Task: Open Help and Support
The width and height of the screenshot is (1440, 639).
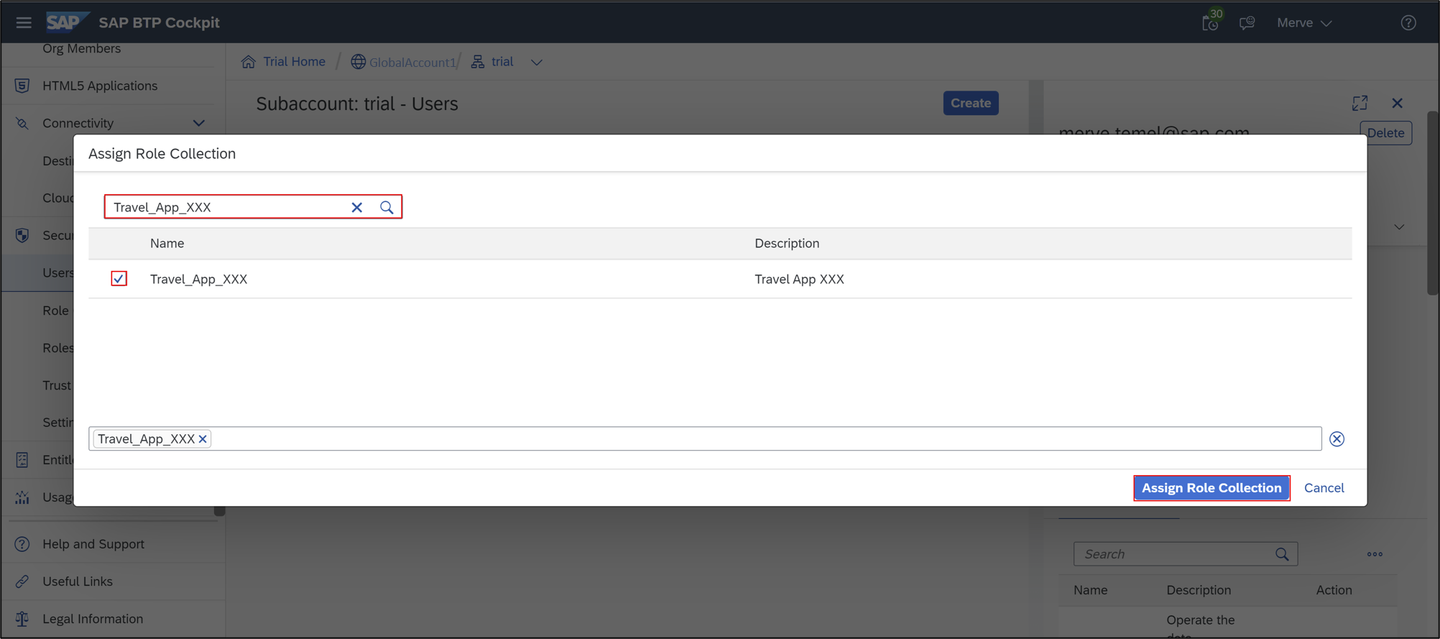Action: (x=93, y=544)
